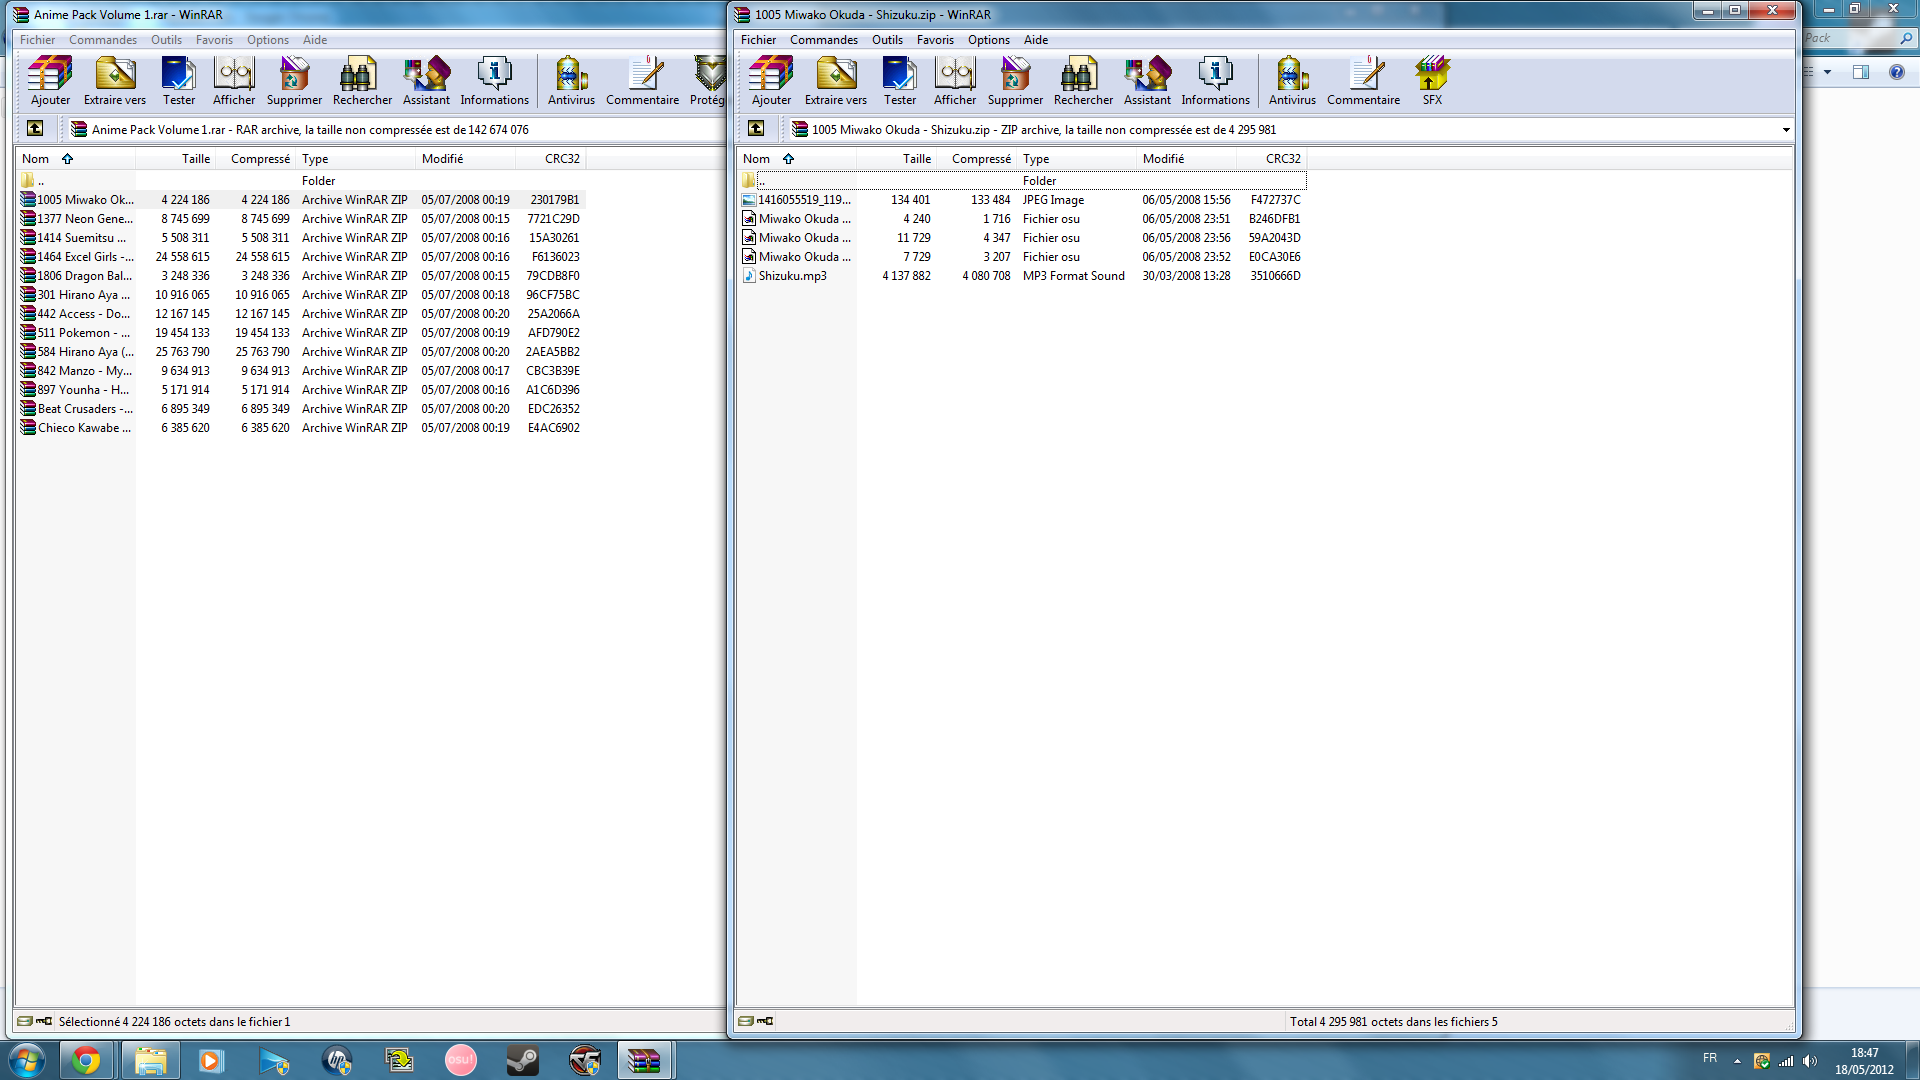Screen dimensions: 1920x1080
Task: Click Commentaire icon in Shizuku.zip window
Action: pos(1363,80)
